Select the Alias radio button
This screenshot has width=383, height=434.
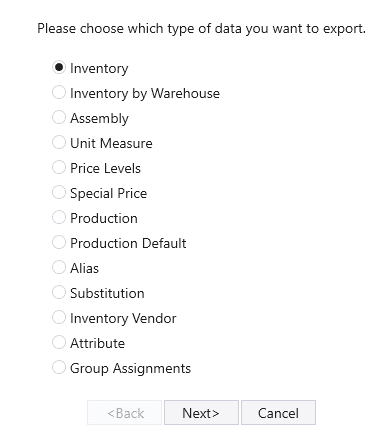point(59,267)
